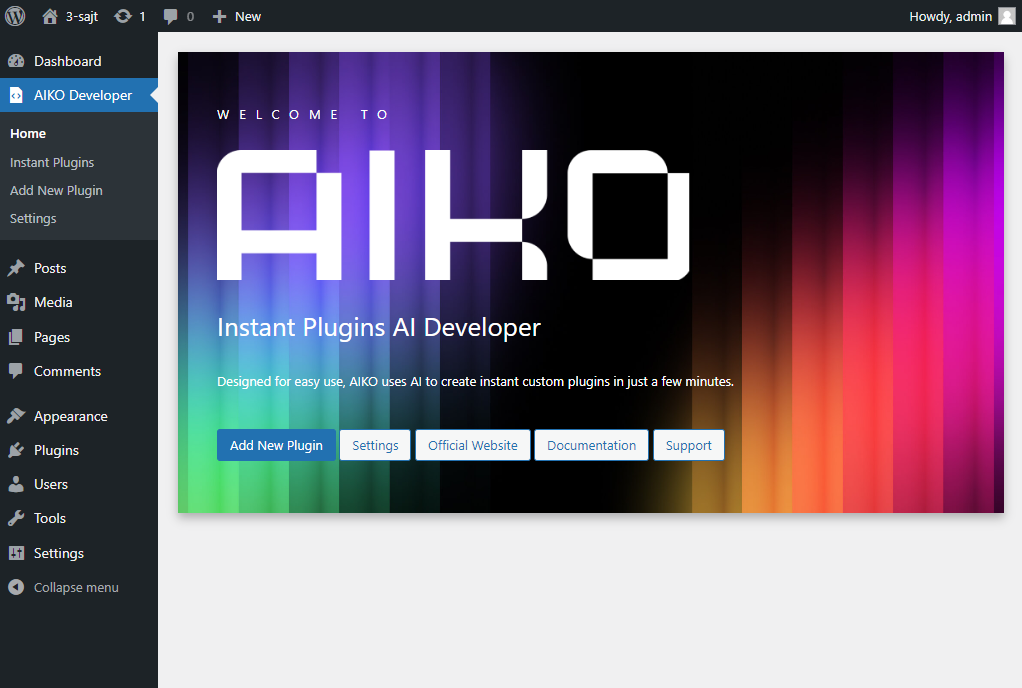Click the Support button

point(688,445)
